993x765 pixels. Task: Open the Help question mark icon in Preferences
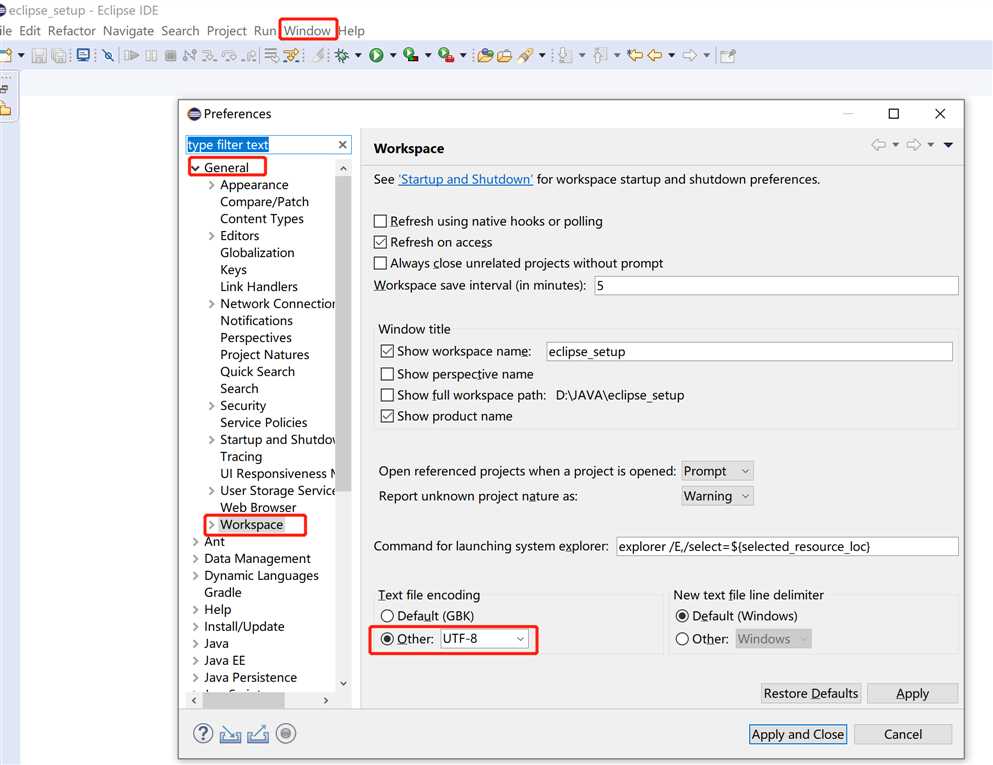203,733
